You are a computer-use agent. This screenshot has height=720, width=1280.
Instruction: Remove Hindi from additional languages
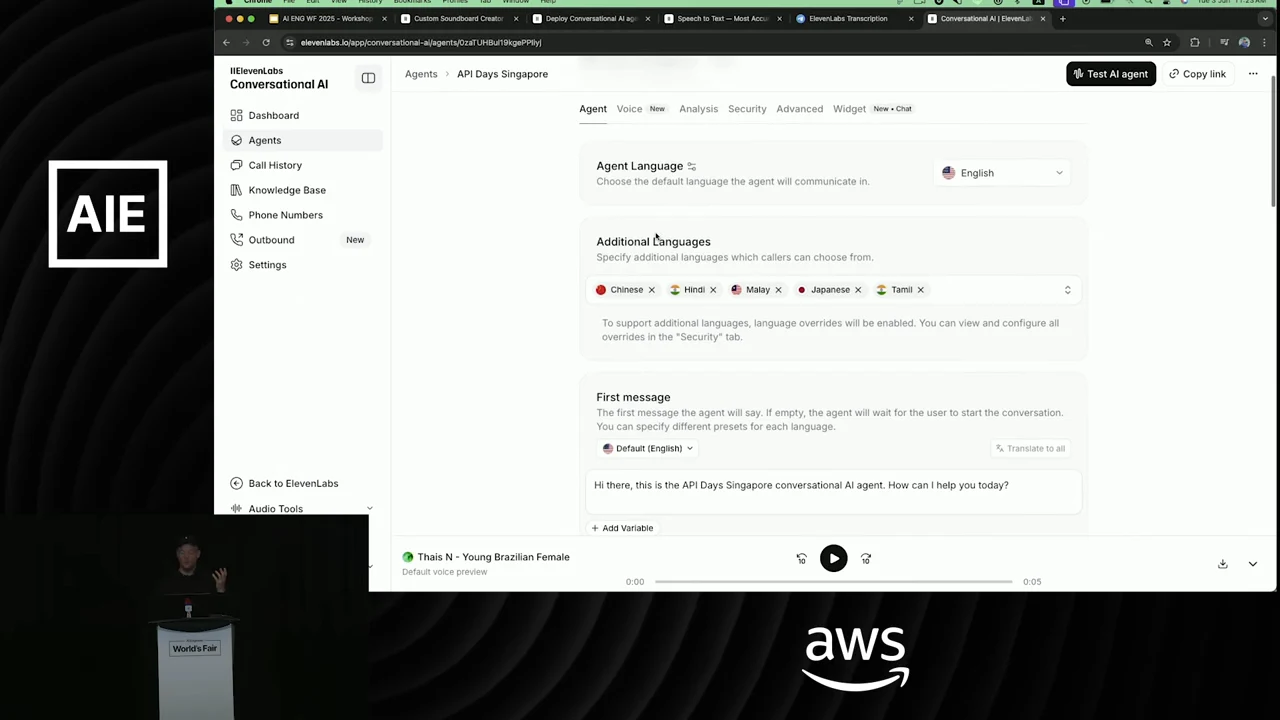(713, 290)
